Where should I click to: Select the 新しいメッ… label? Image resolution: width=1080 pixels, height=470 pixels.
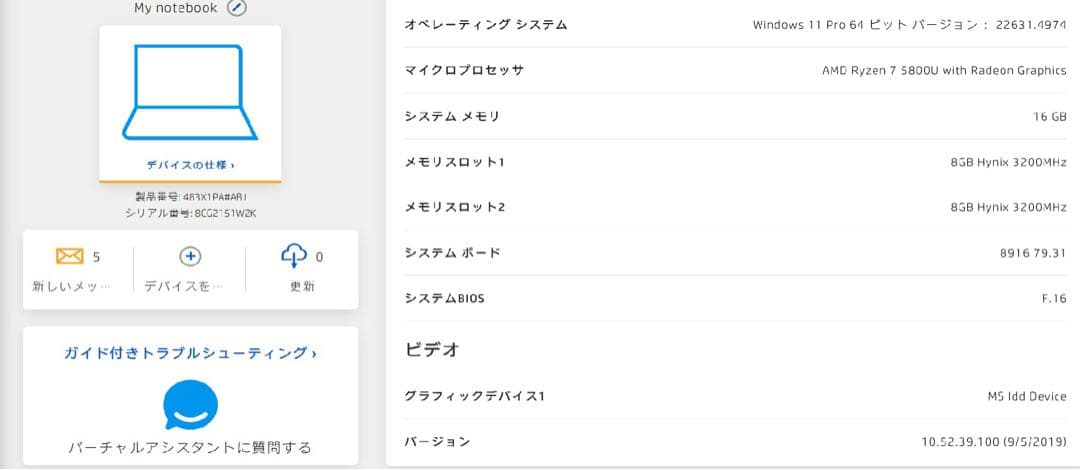pos(71,286)
